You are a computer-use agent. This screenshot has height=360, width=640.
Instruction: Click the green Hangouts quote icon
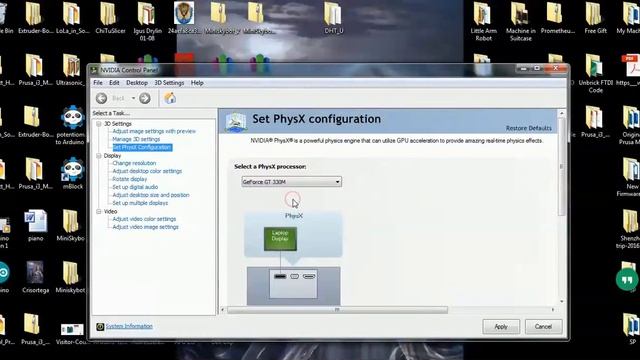coord(627,280)
